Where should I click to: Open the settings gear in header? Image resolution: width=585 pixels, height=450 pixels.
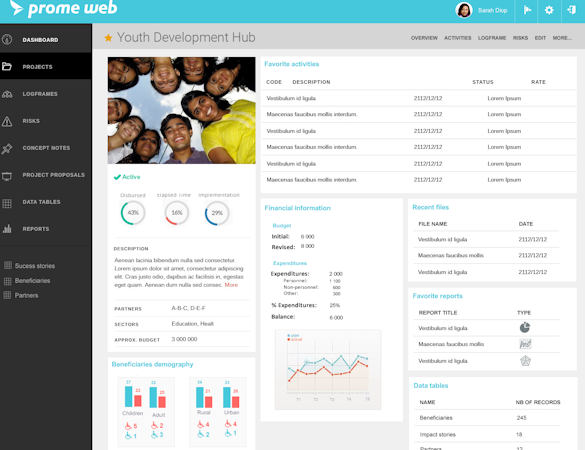549,10
